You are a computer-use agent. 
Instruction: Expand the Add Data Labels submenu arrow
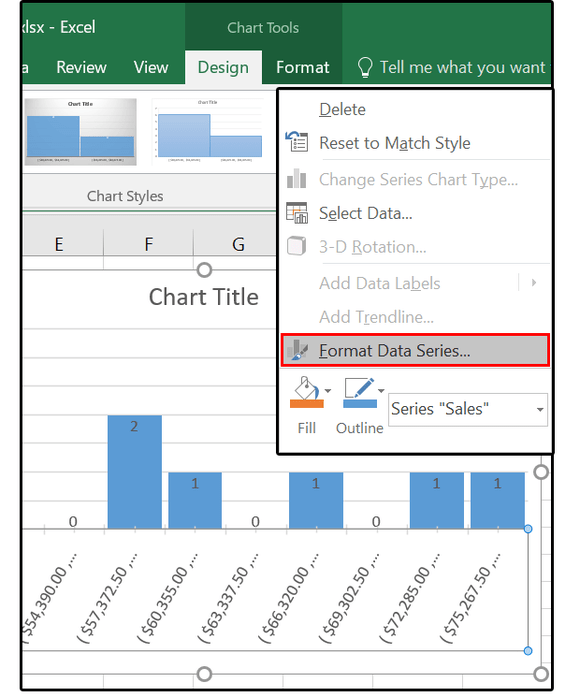tap(534, 283)
